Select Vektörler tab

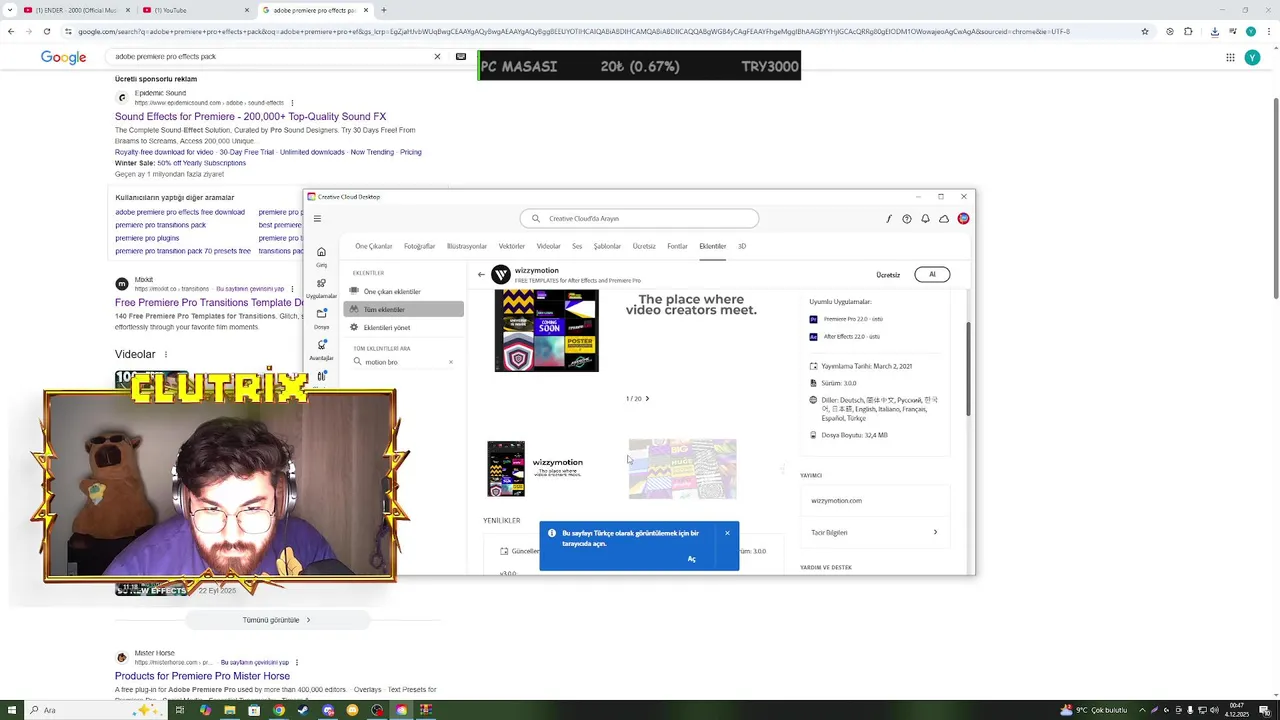coord(512,246)
